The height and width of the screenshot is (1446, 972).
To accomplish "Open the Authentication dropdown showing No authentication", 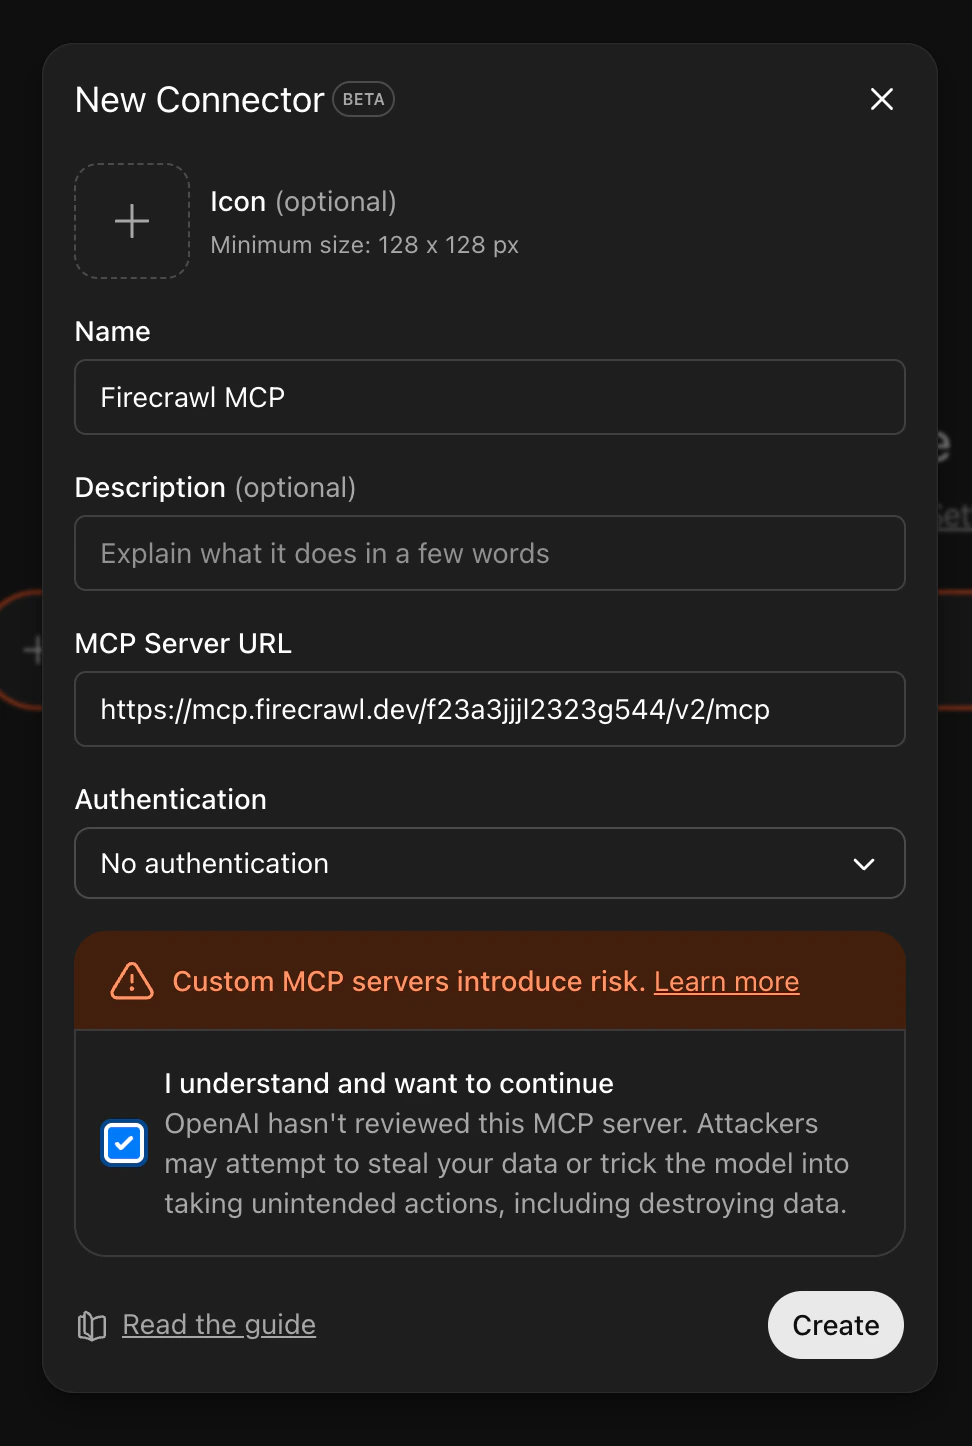I will click(489, 864).
